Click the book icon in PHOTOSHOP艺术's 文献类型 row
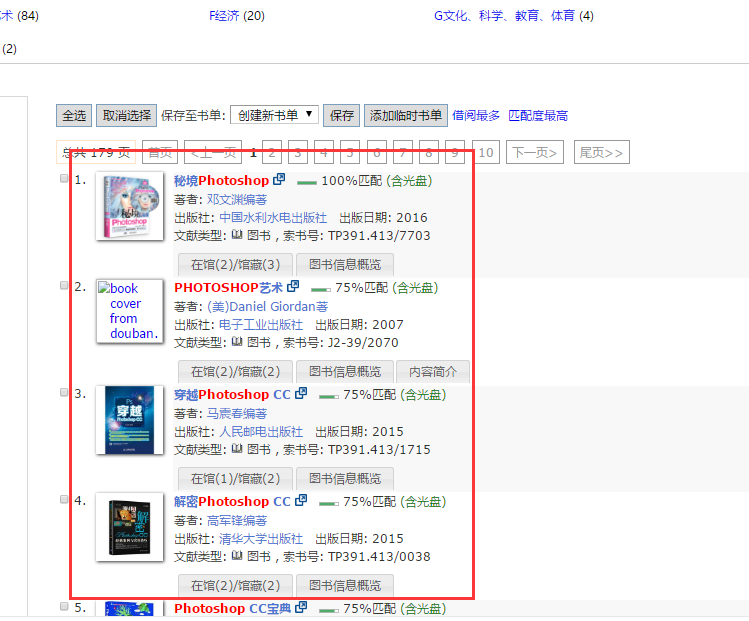This screenshot has width=749, height=621. (237, 342)
